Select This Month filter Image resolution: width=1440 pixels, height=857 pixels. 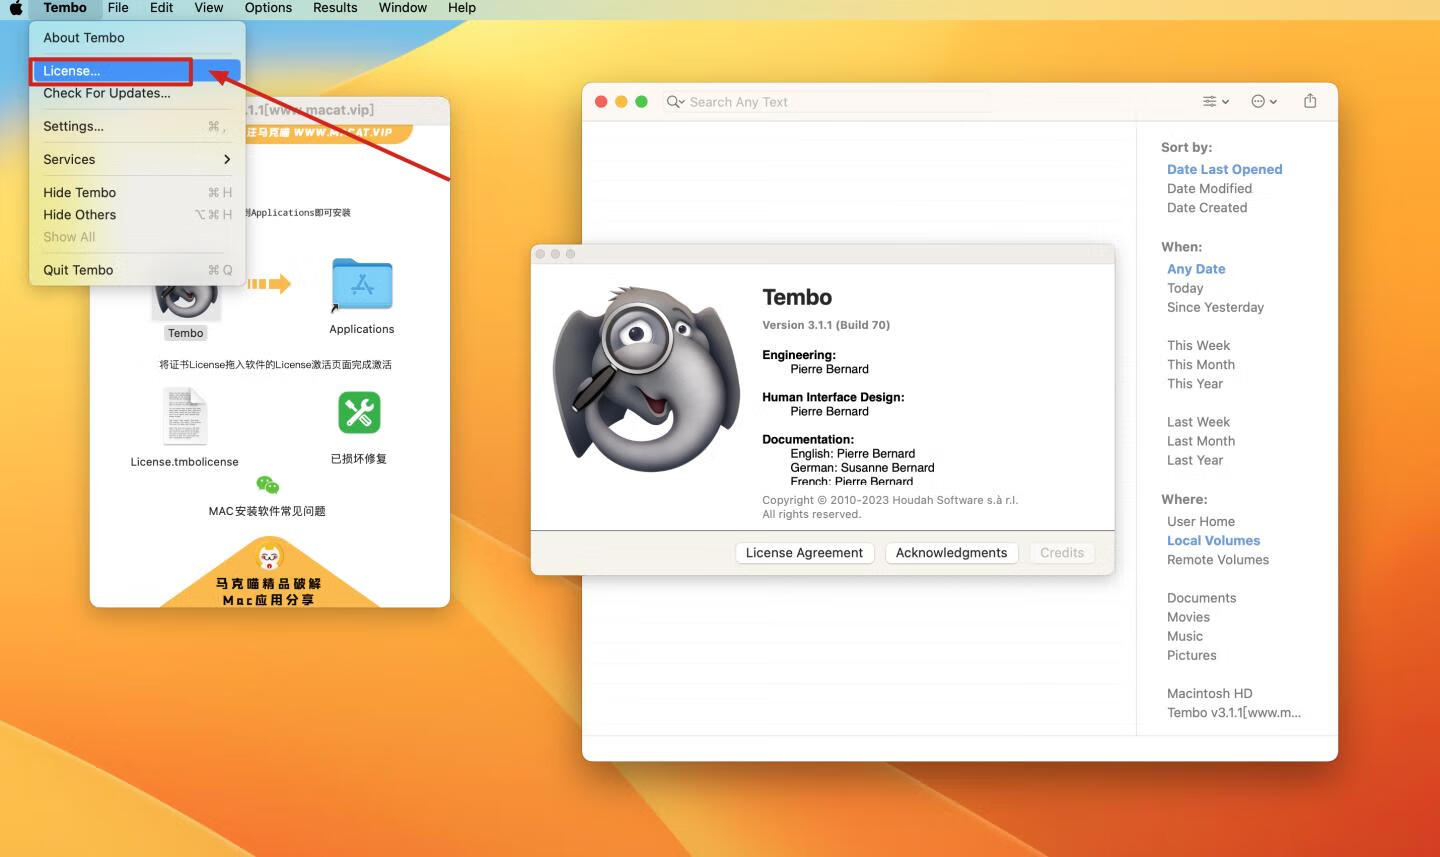[1200, 365]
